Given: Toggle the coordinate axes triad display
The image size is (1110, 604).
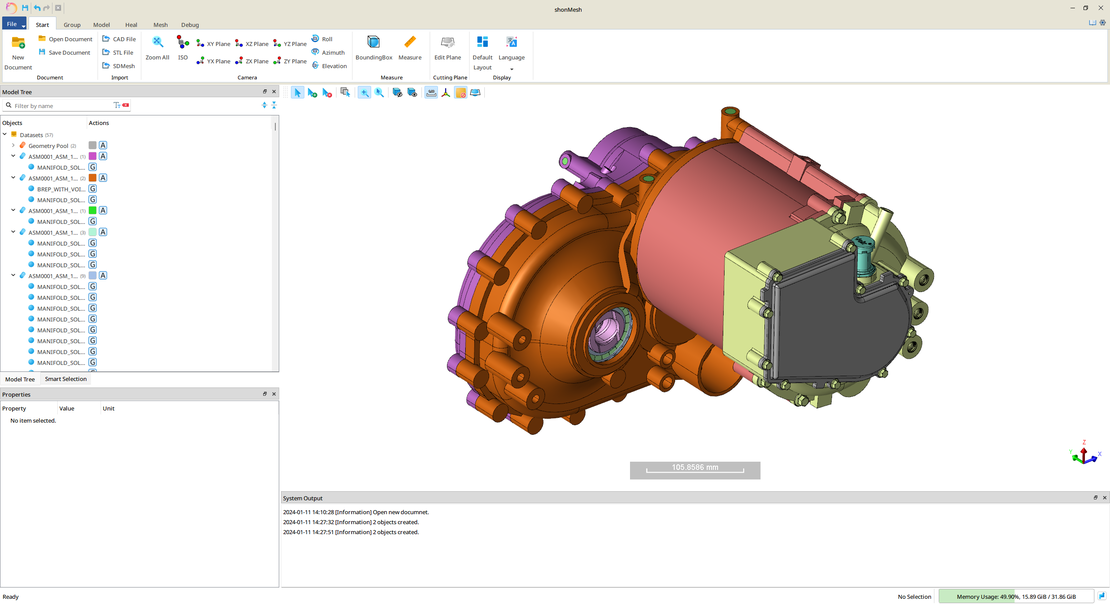Looking at the screenshot, I should [446, 93].
